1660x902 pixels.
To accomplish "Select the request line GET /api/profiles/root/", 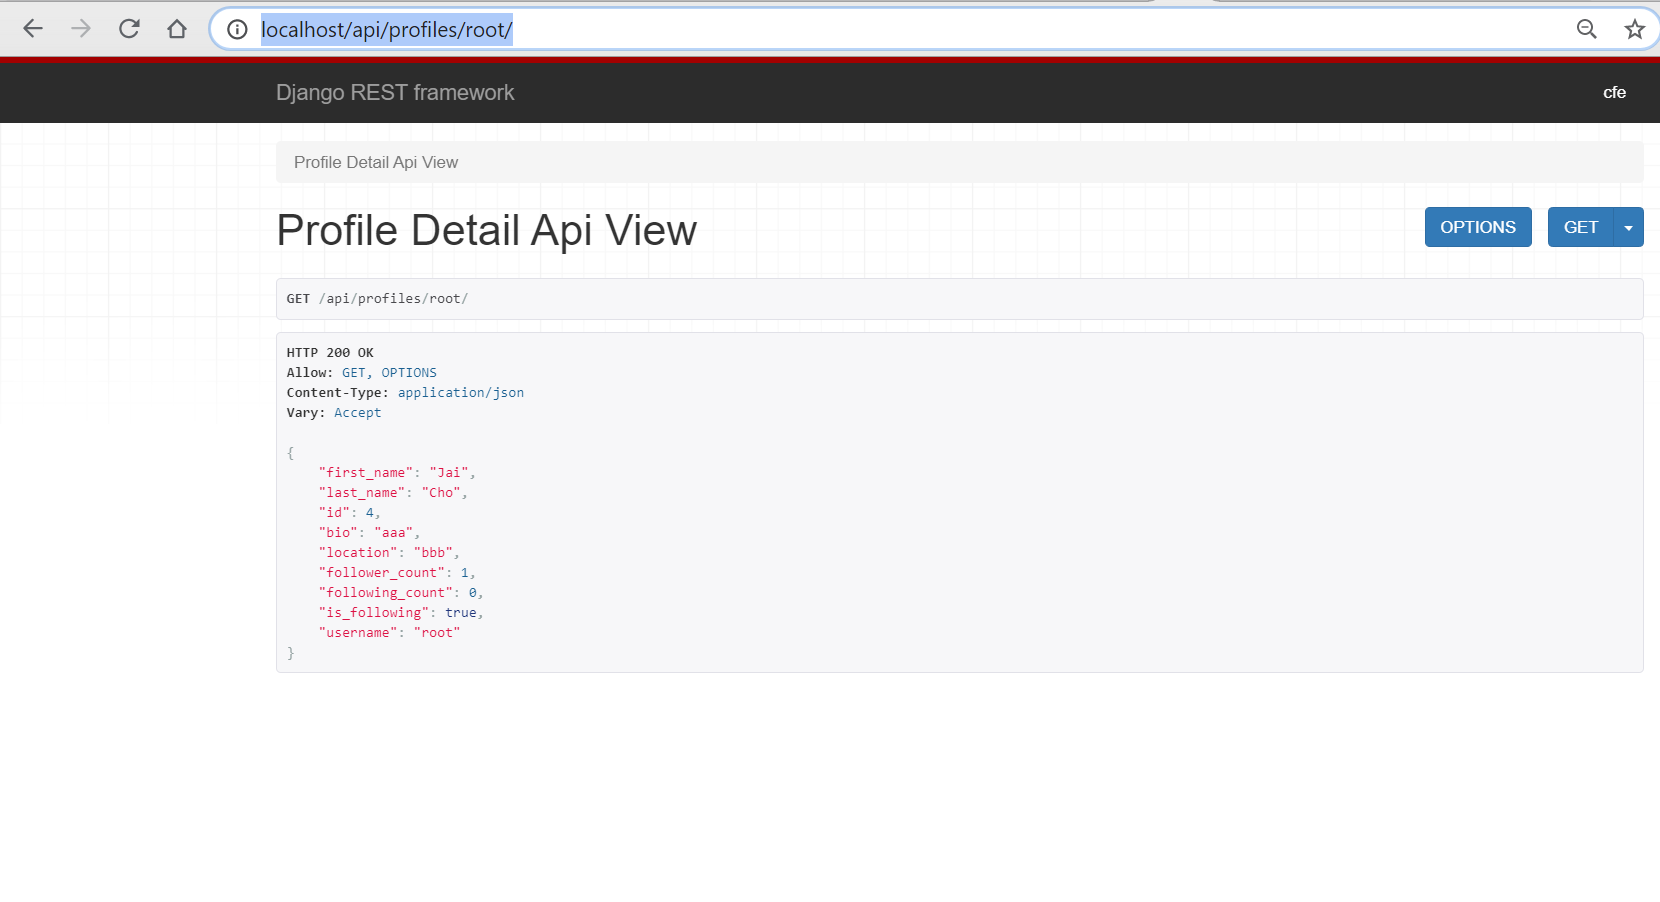I will coord(377,299).
